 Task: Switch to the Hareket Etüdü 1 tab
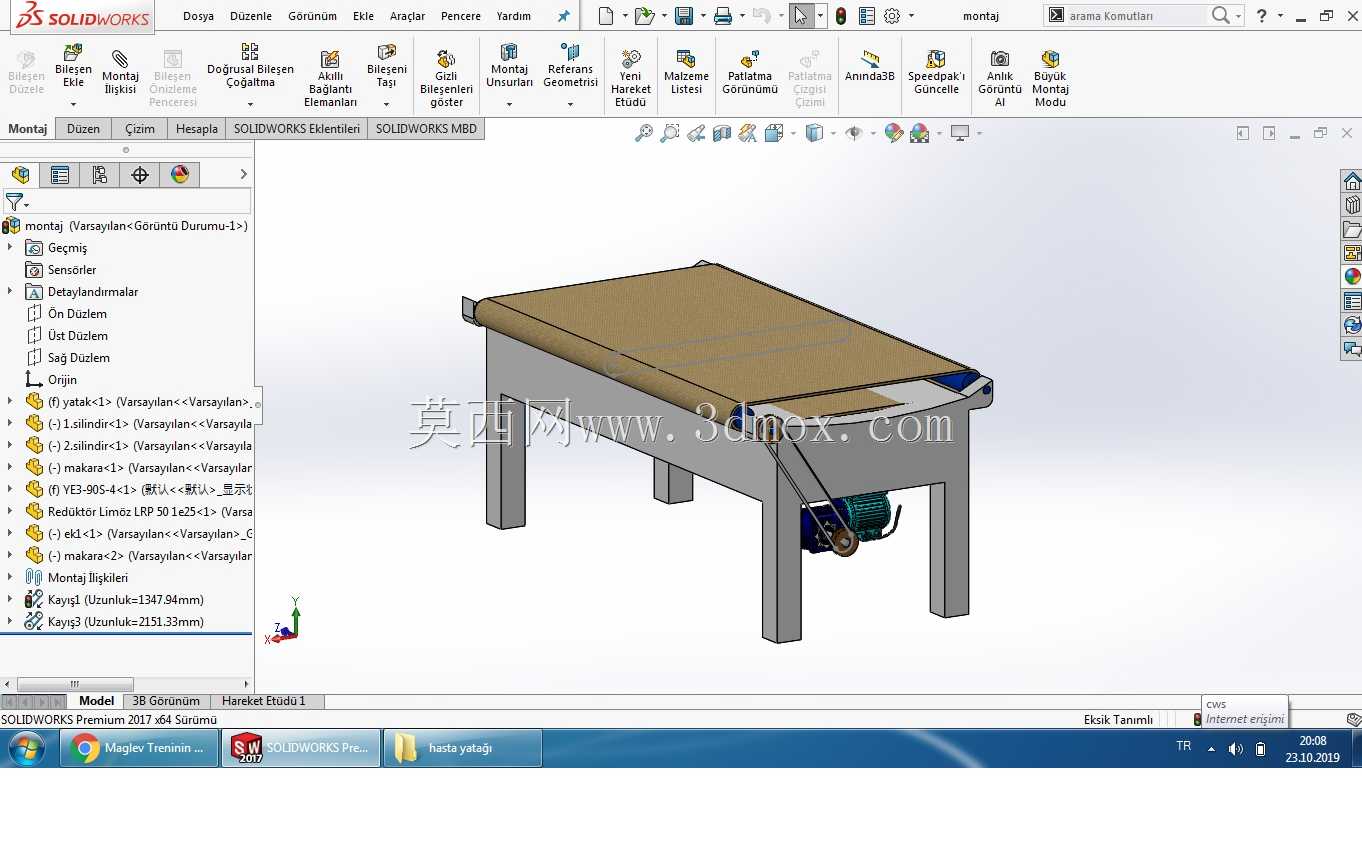tap(264, 701)
